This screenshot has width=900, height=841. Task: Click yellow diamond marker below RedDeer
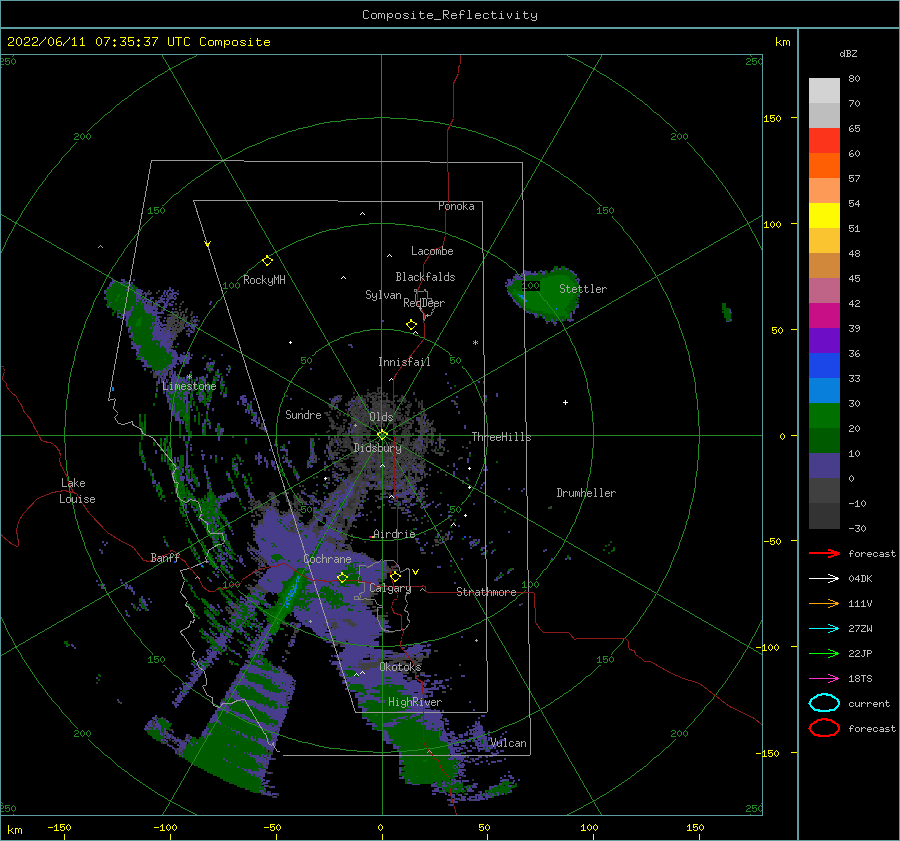tap(412, 325)
